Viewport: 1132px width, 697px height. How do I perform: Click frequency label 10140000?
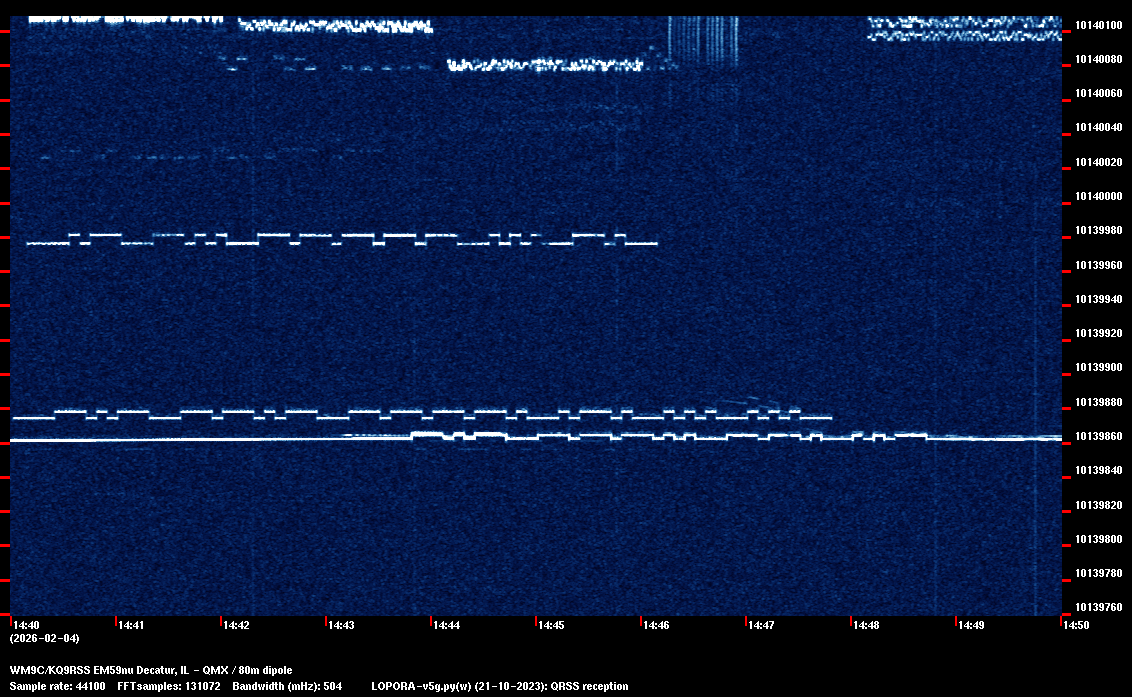point(1099,196)
